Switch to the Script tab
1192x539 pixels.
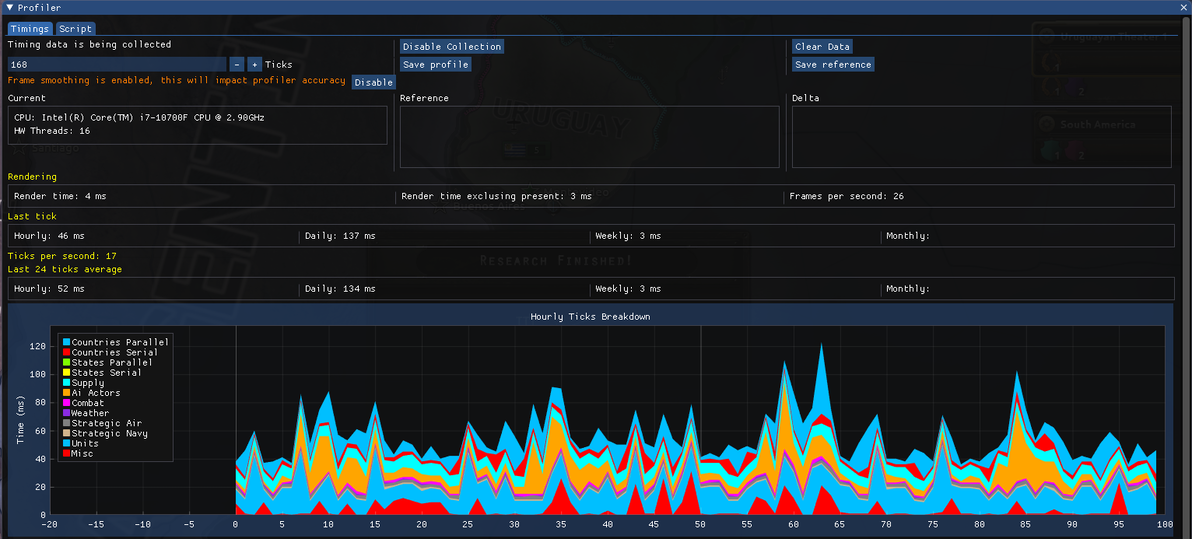coord(75,29)
